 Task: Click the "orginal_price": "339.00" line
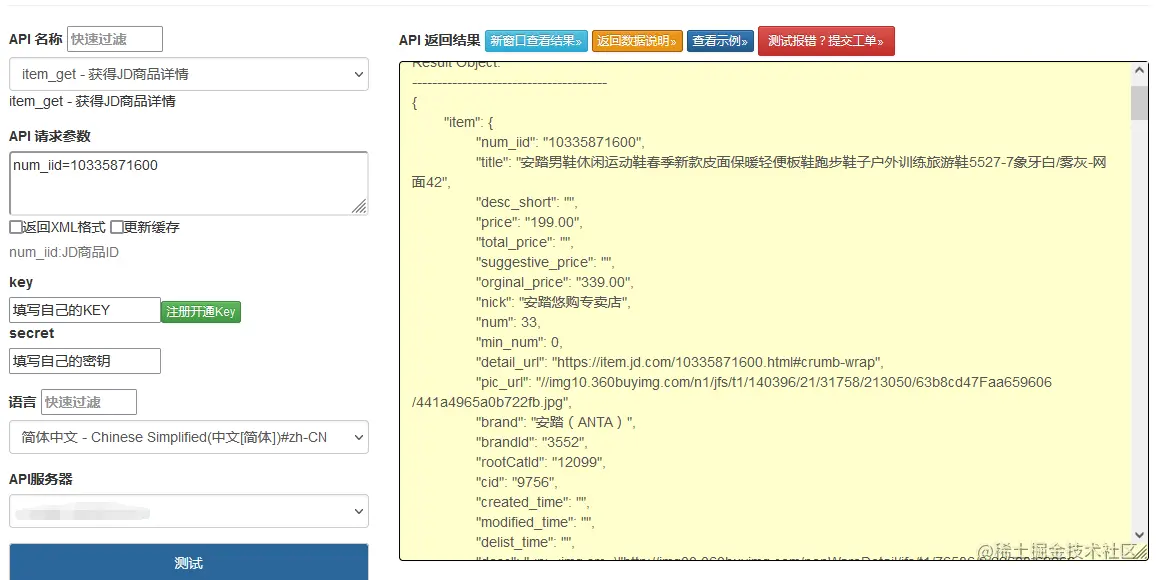click(554, 282)
